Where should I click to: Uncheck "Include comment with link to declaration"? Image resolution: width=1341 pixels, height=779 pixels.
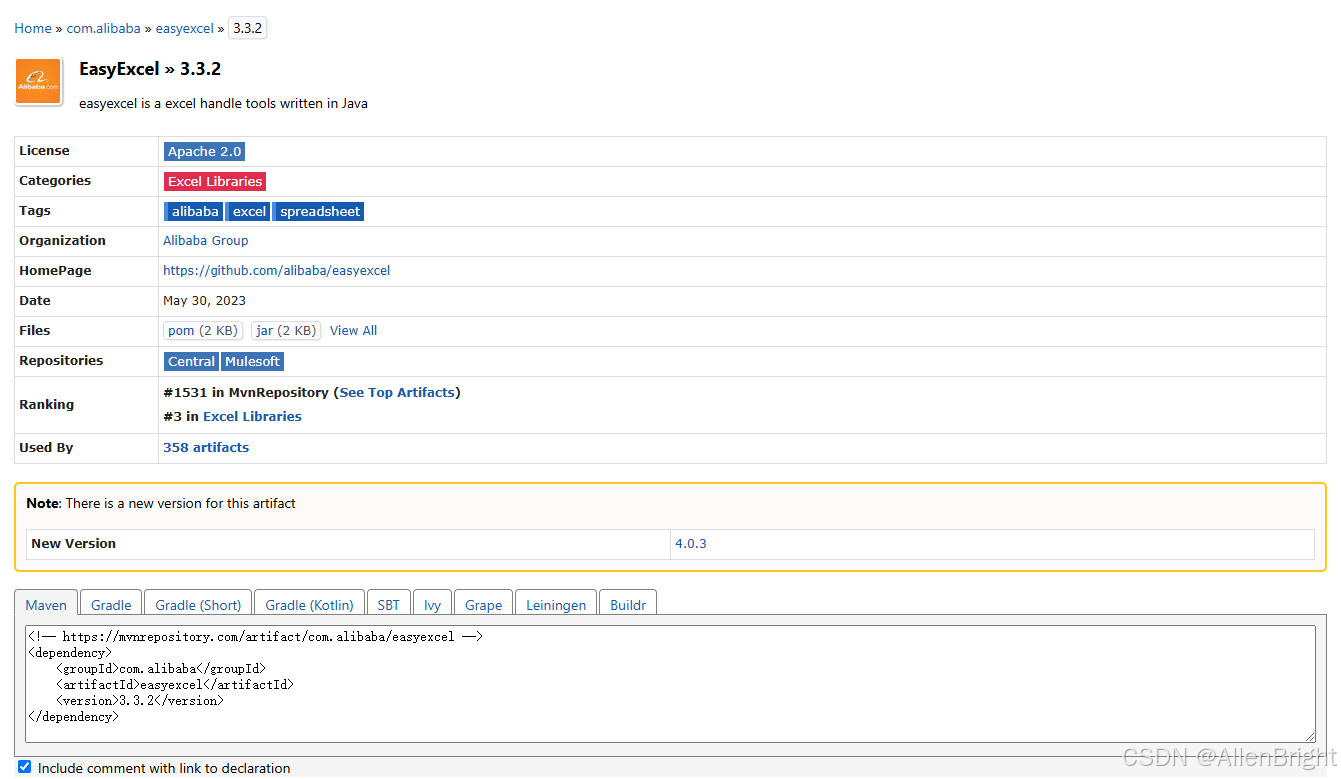pos(24,766)
